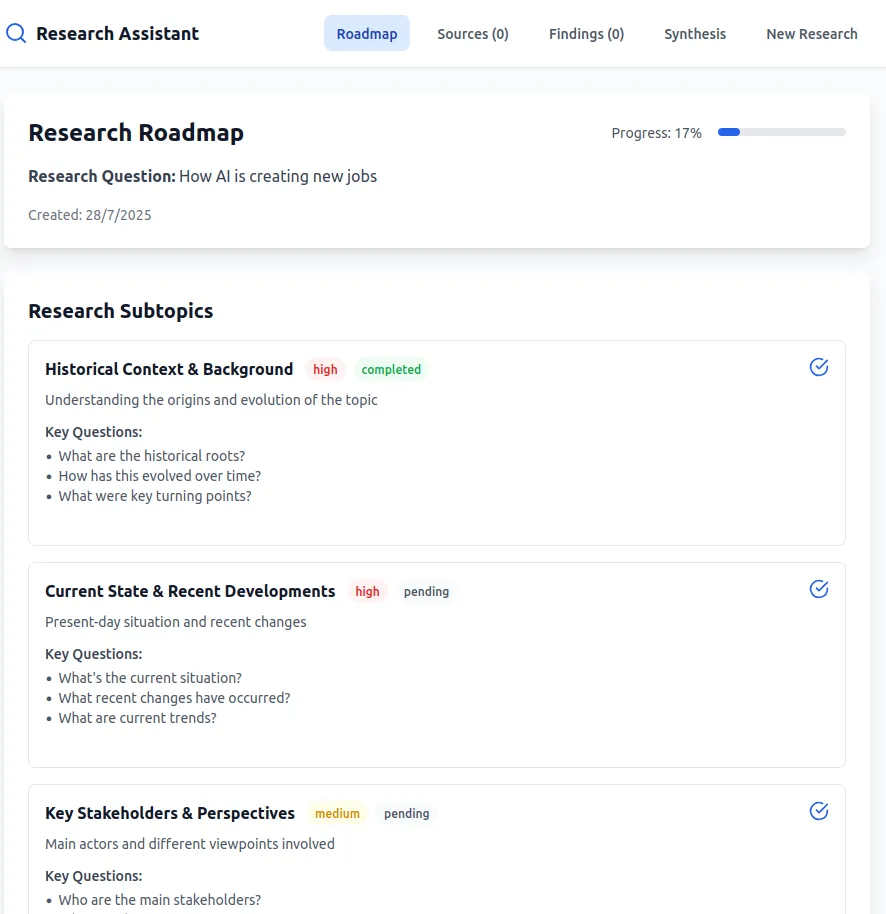
Task: Click the 'Progress: 17%' label
Action: (656, 133)
